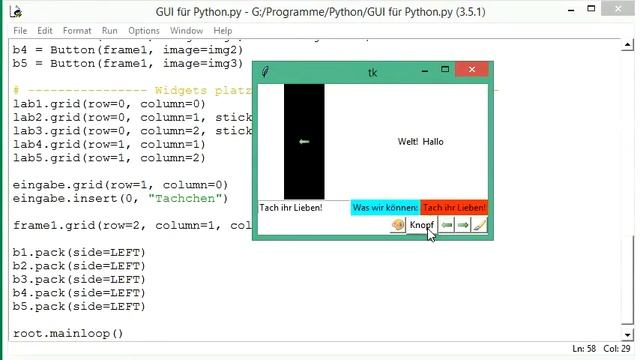The image size is (640, 360).
Task: Click the IDLE Python icon in title bar
Action: (16, 12)
